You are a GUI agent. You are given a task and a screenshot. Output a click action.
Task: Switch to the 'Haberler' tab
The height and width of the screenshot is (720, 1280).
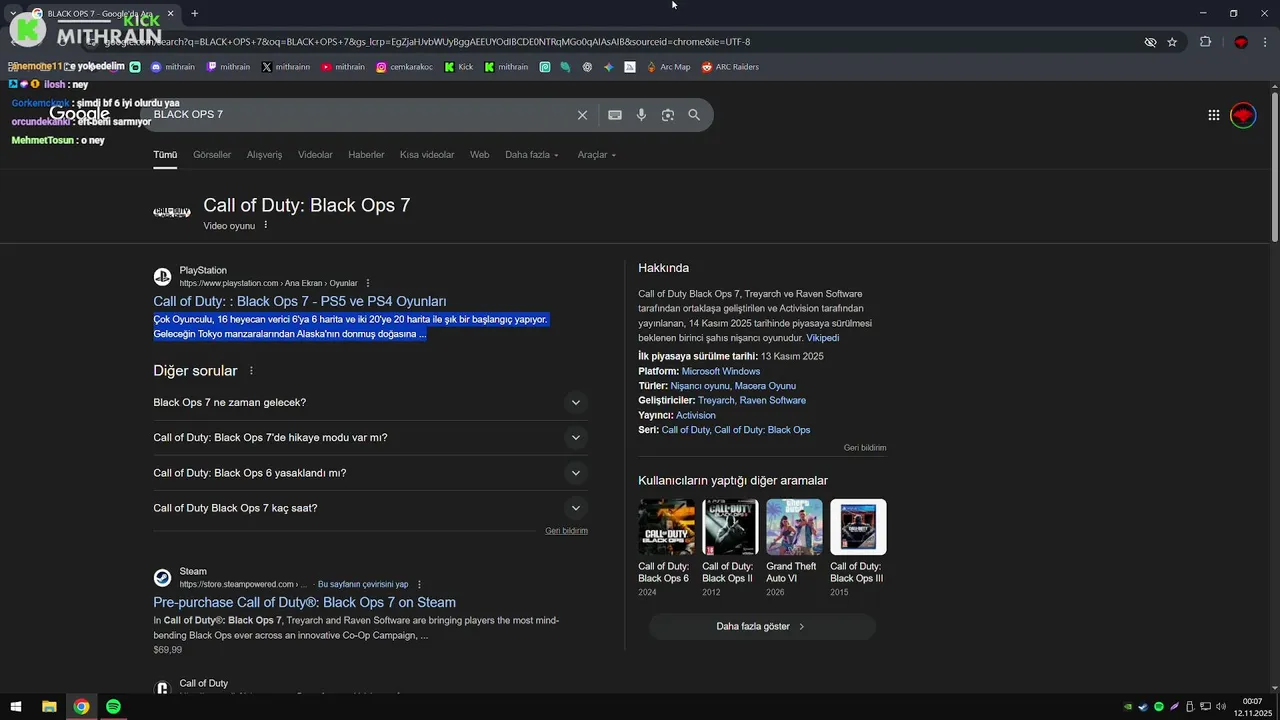pos(366,155)
